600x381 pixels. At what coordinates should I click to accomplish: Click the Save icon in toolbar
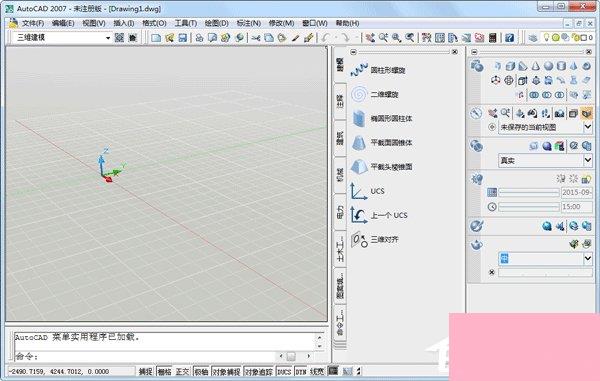pos(183,37)
